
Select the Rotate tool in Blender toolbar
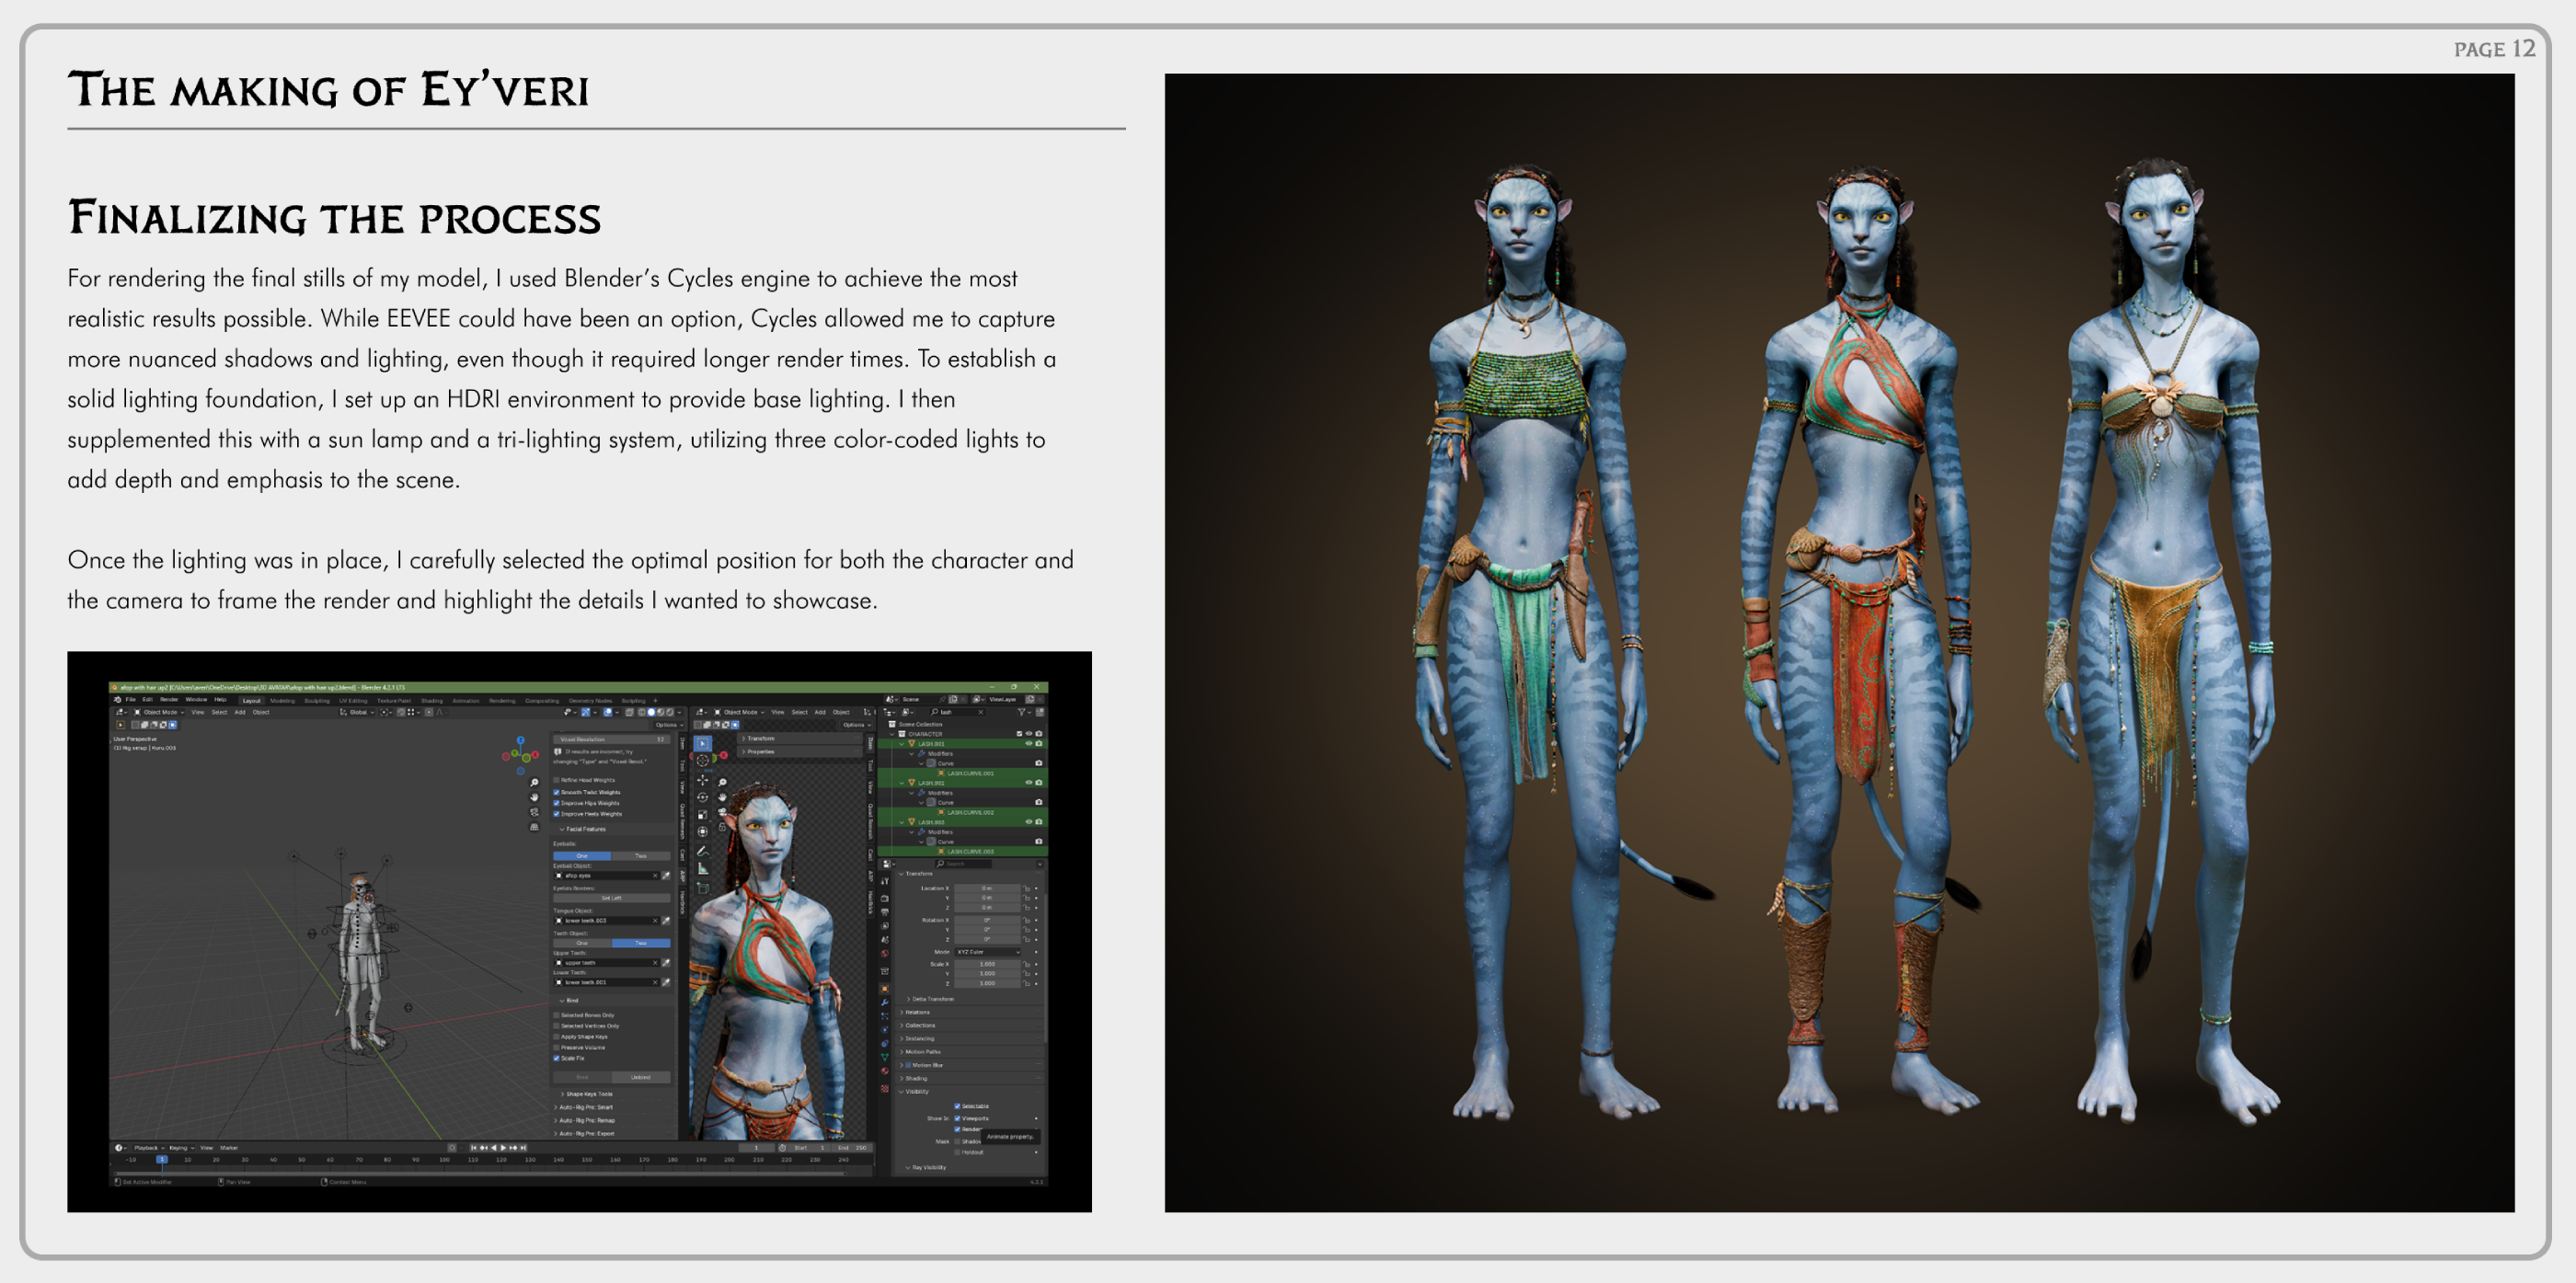click(703, 798)
